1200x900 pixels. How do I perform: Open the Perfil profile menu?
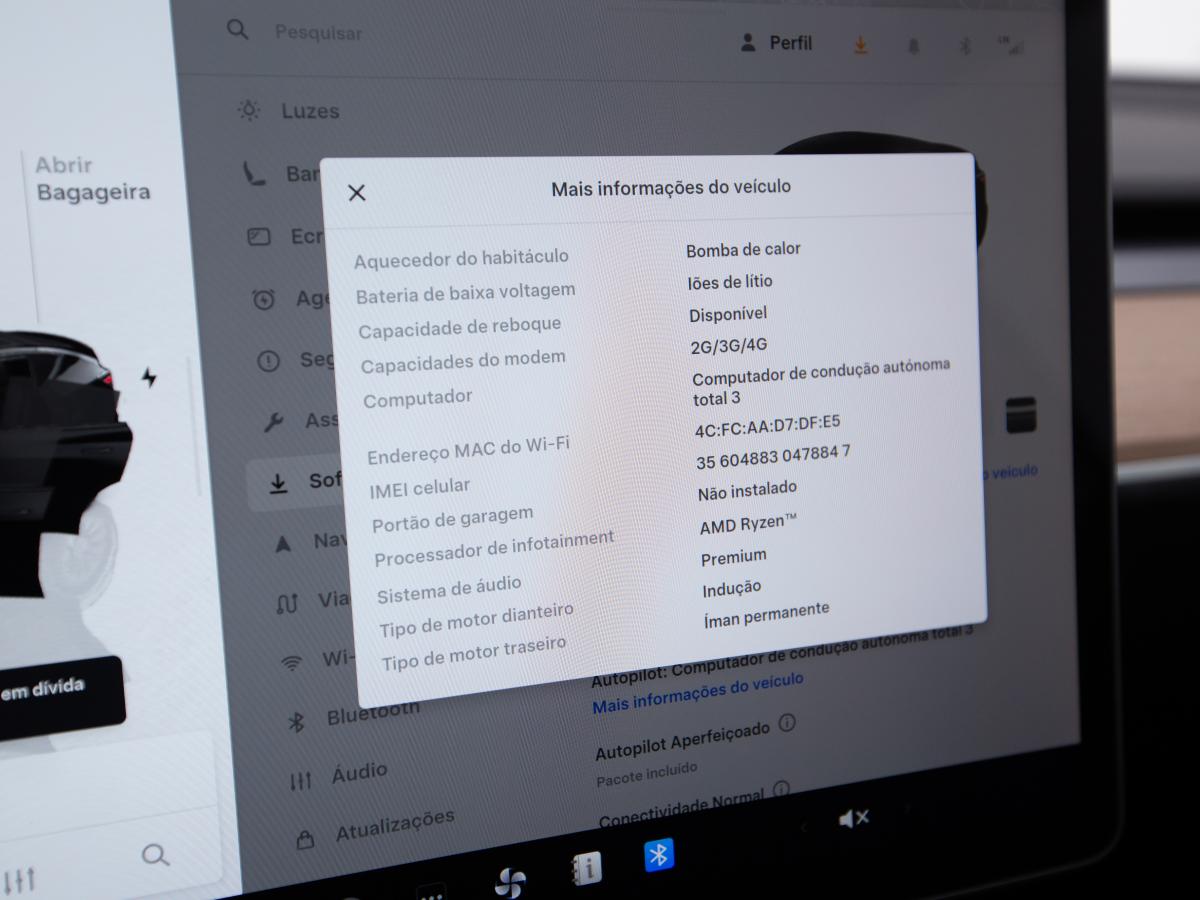point(776,44)
